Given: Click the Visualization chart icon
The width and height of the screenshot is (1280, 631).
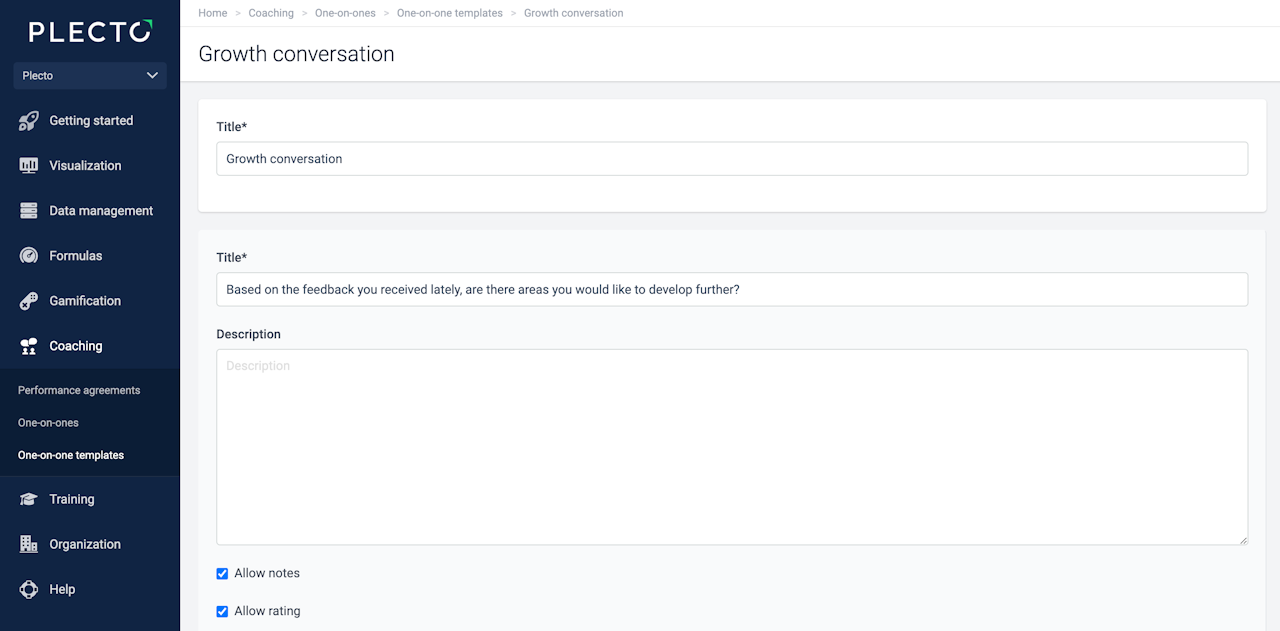Looking at the screenshot, I should [29, 166].
